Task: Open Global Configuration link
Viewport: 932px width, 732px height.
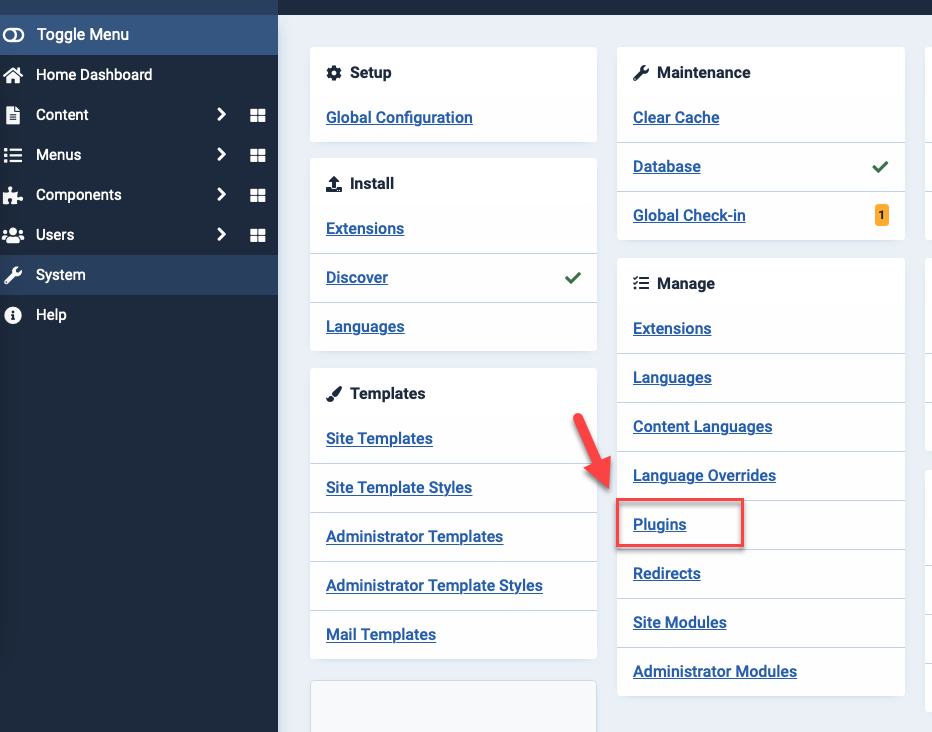Action: 399,117
